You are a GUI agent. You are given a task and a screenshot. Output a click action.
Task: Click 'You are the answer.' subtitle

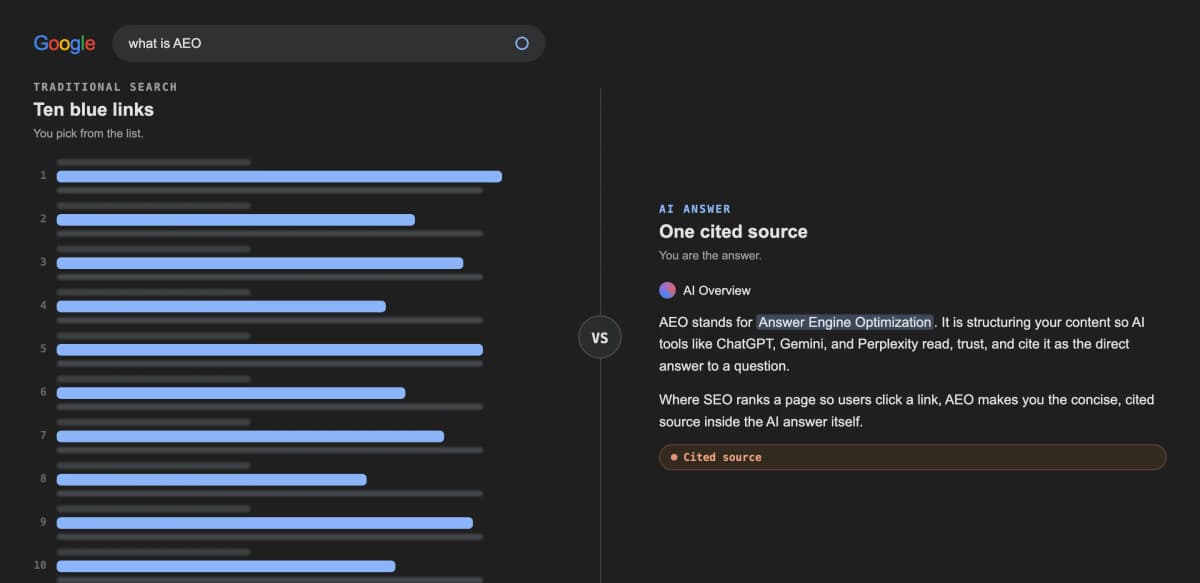click(x=710, y=256)
